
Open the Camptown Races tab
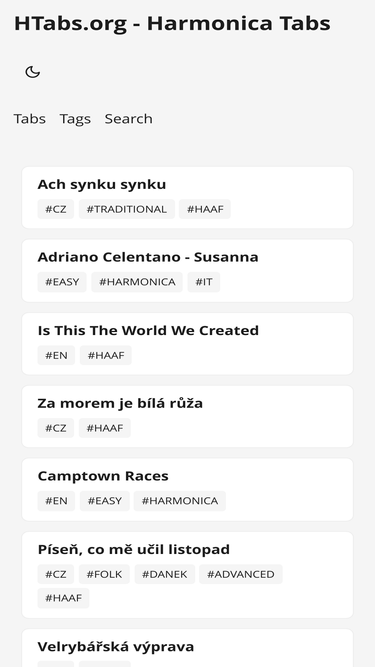(x=103, y=476)
